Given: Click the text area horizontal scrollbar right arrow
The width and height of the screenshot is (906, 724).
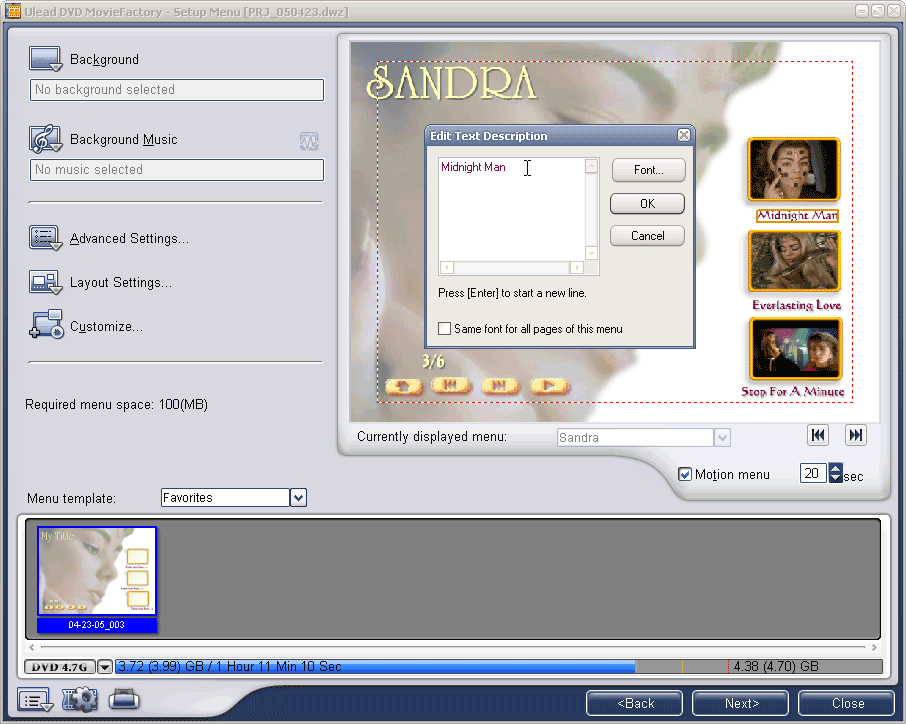Looking at the screenshot, I should [576, 268].
